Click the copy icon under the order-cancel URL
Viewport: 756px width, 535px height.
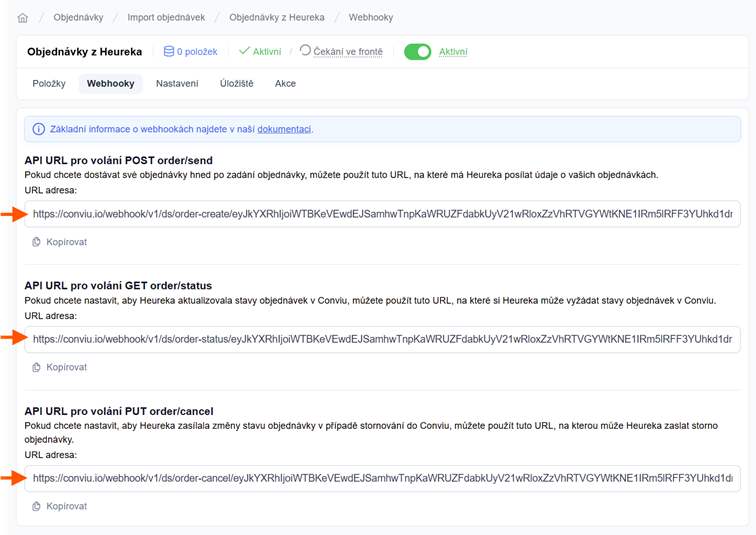tap(36, 506)
